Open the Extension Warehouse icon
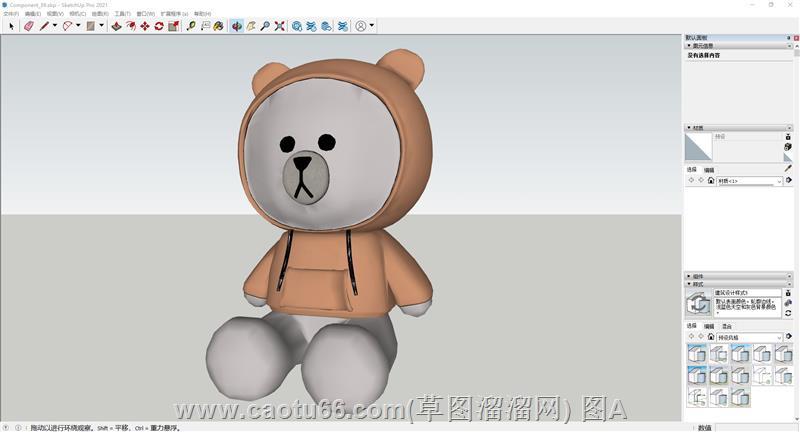Image resolution: width=800 pixels, height=432 pixels. coord(311,26)
